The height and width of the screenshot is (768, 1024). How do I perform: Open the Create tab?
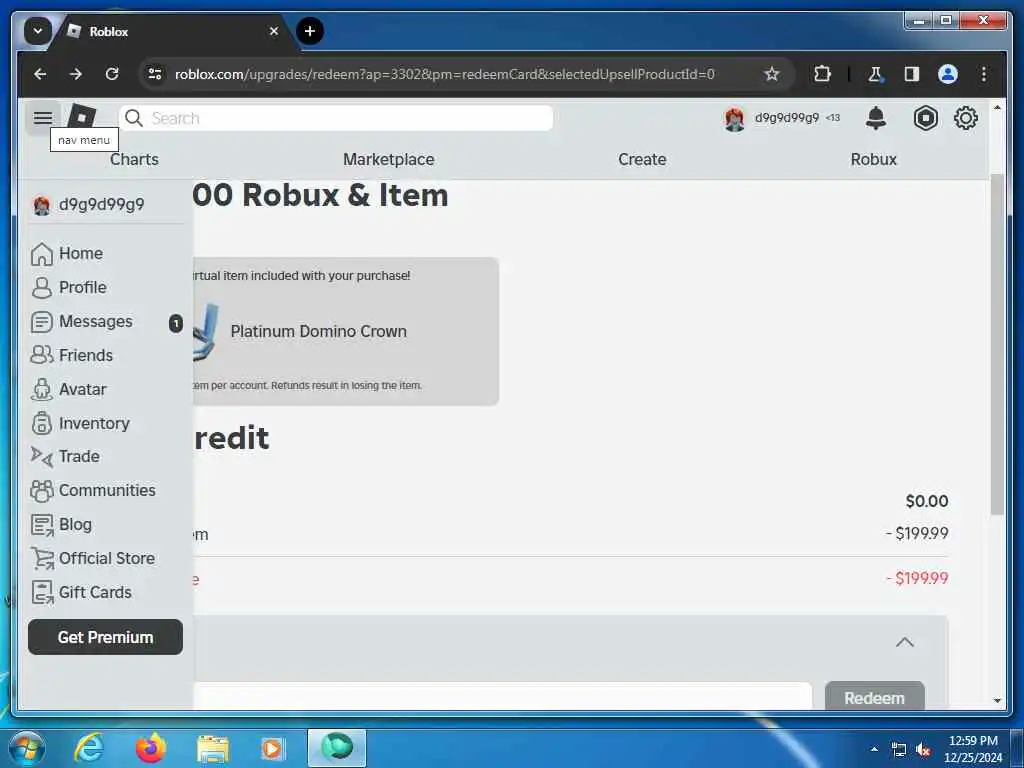point(642,159)
